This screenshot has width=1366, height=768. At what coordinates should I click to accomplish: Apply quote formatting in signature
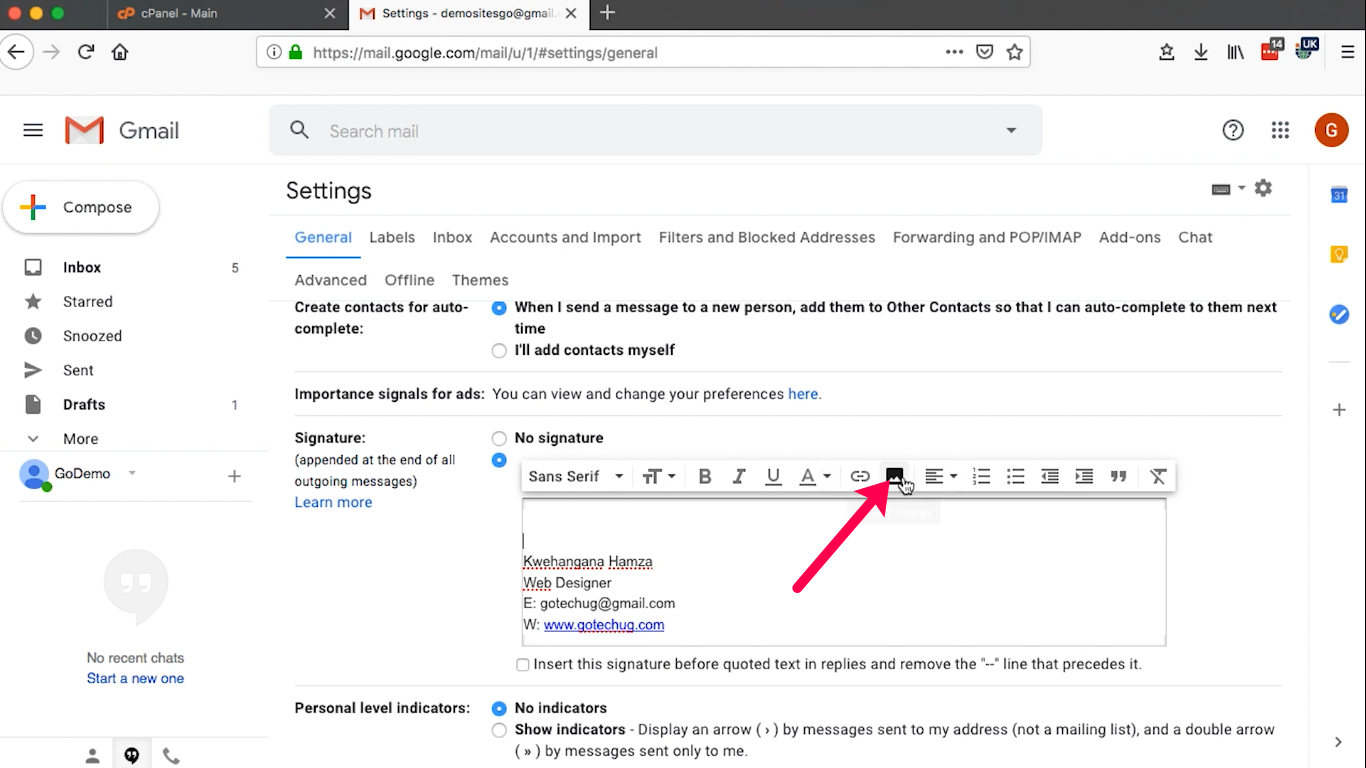pyautogui.click(x=1119, y=476)
